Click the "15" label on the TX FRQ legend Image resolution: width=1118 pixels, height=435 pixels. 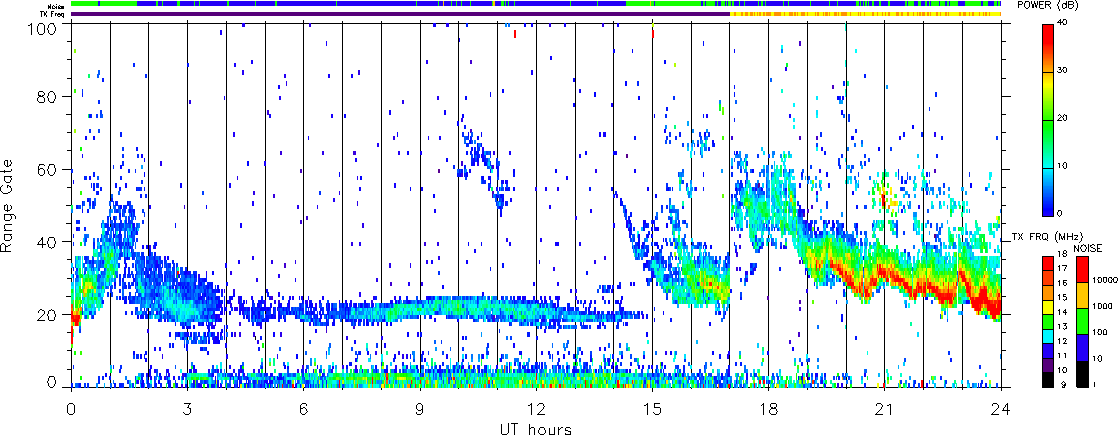(x=1062, y=297)
